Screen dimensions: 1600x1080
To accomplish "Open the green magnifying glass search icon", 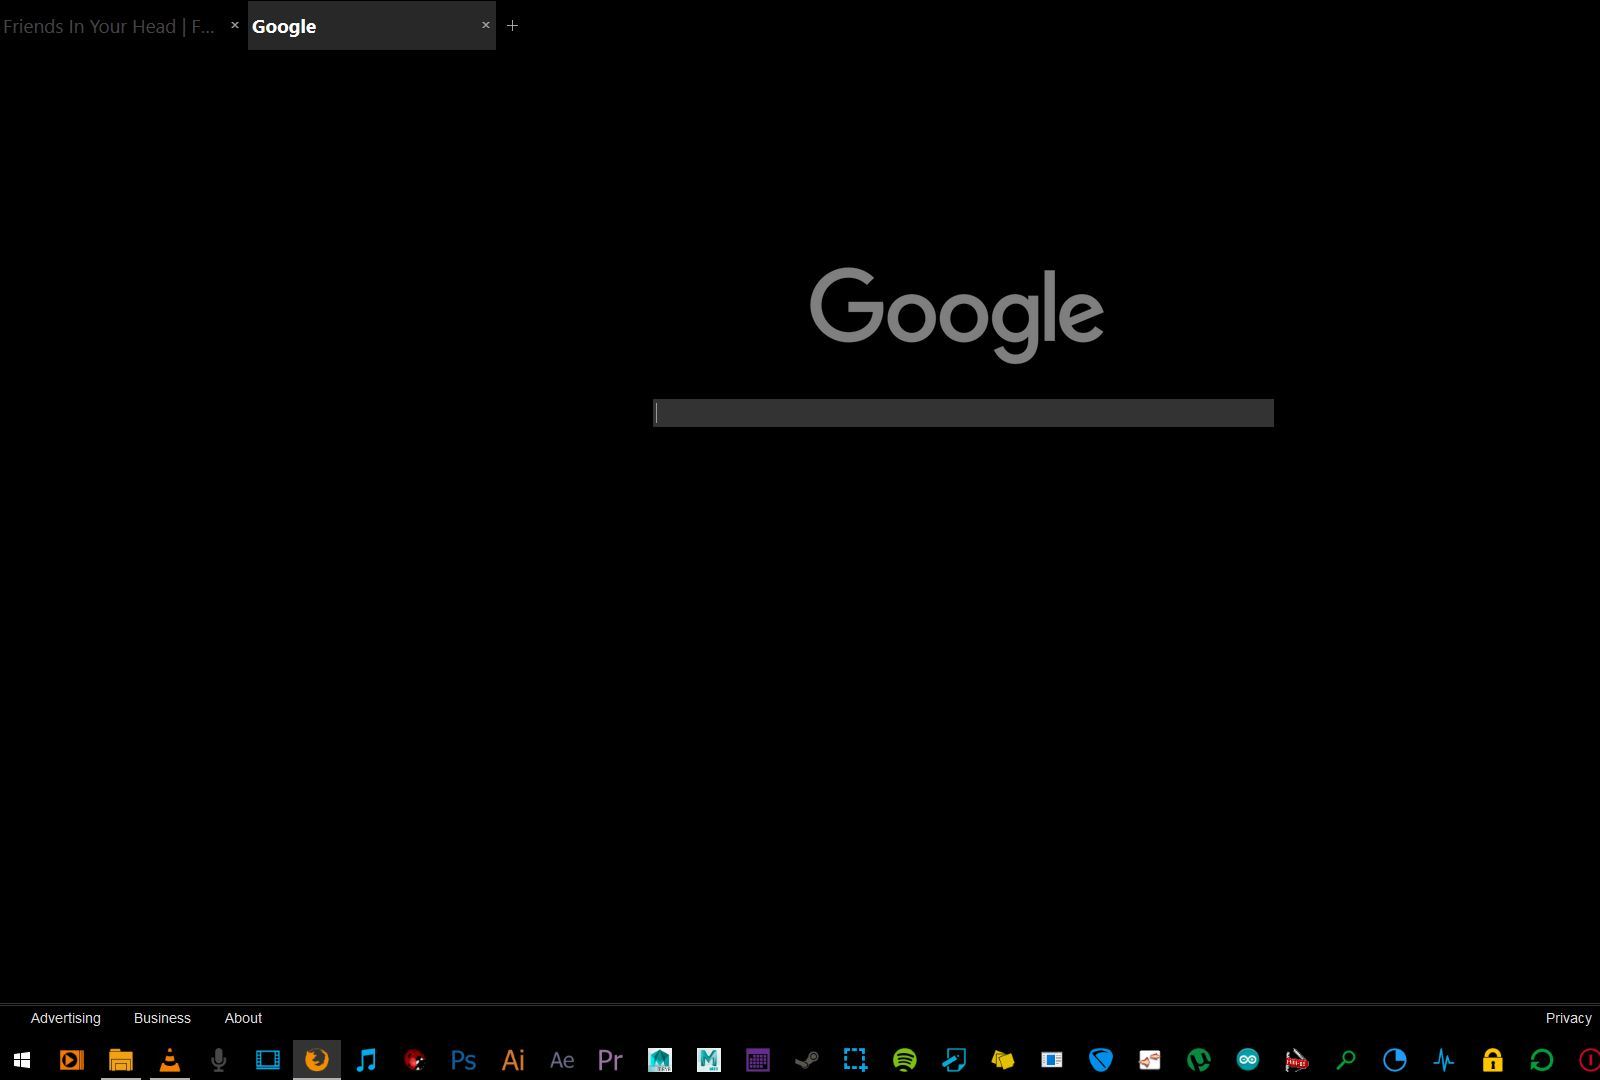I will coord(1345,1060).
